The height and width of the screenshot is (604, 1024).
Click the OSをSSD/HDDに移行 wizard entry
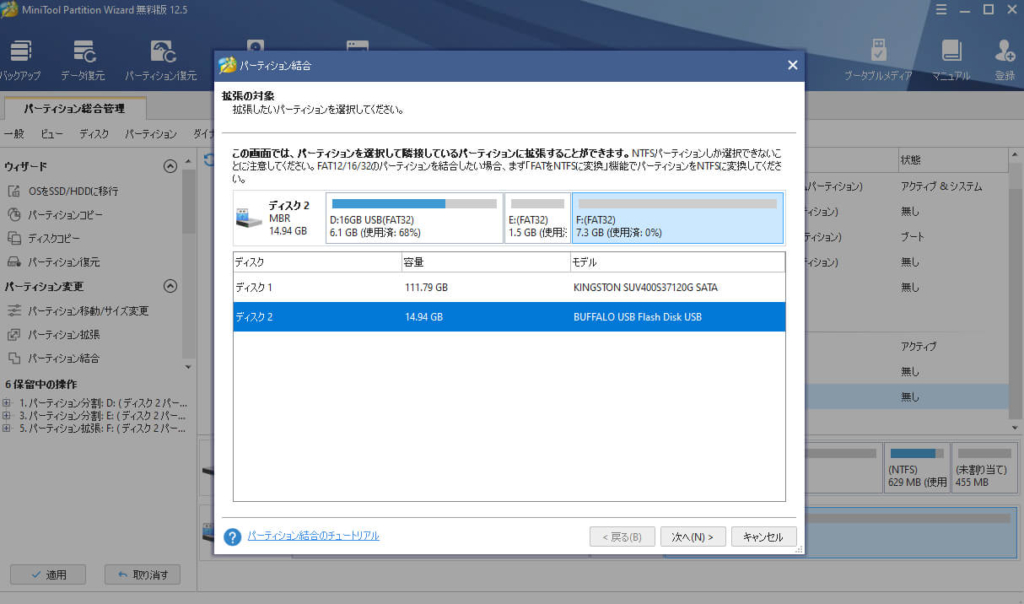[x=73, y=191]
